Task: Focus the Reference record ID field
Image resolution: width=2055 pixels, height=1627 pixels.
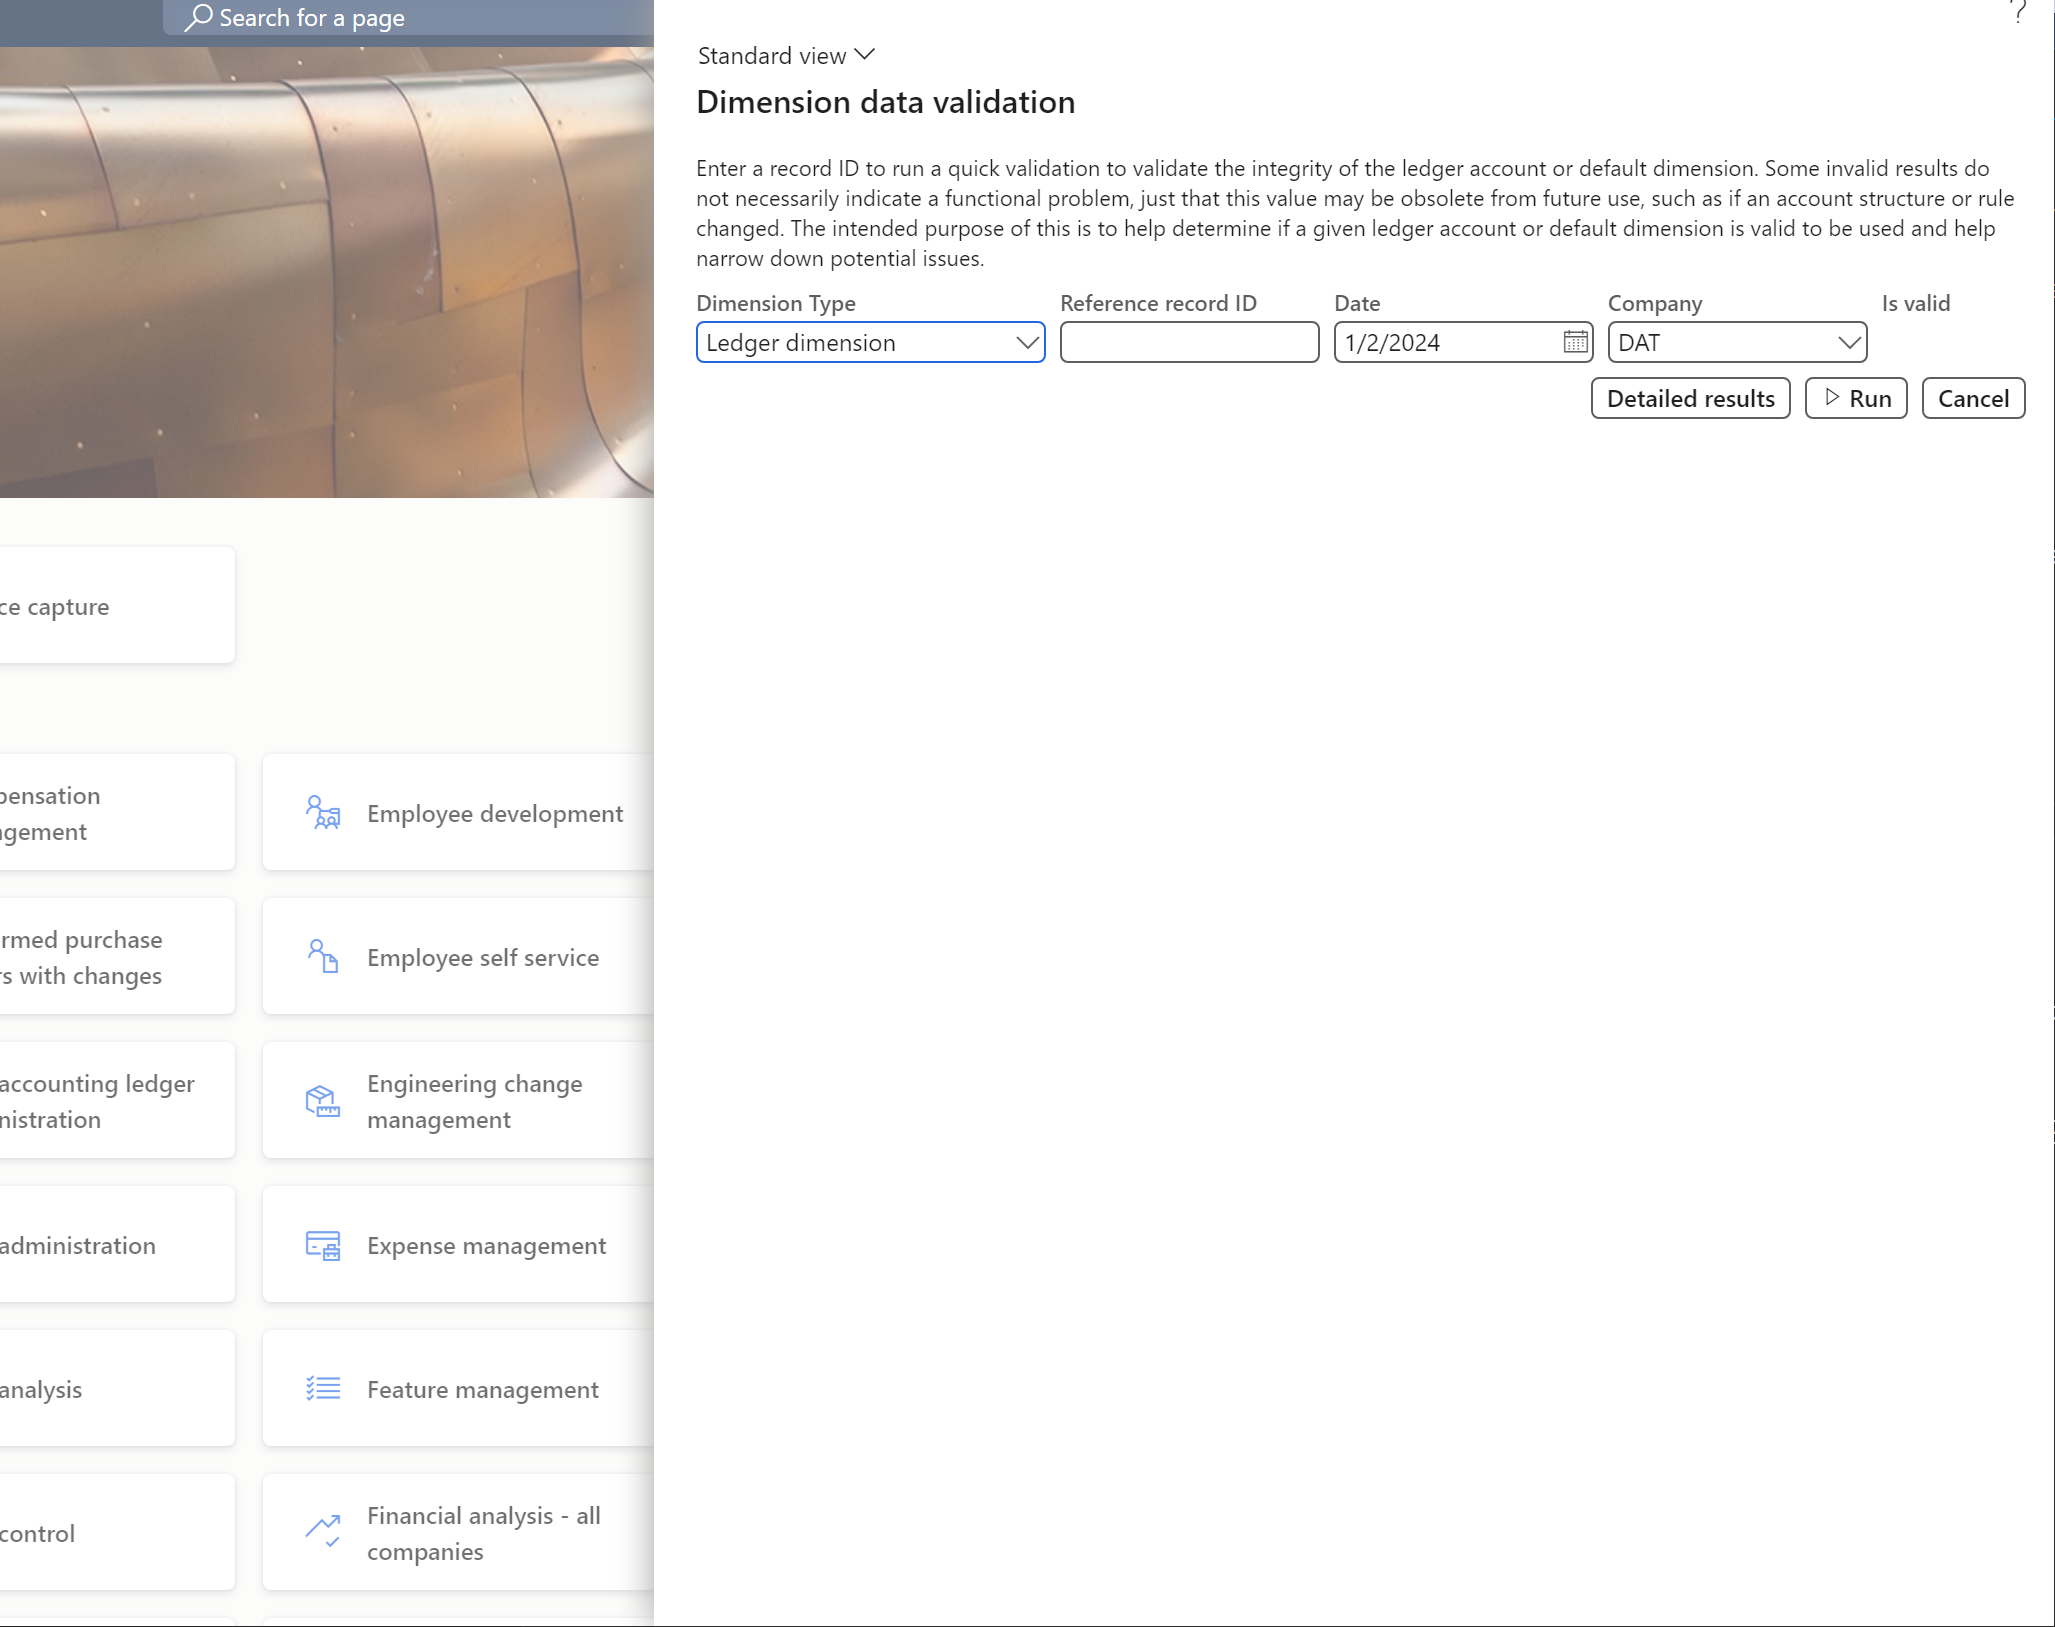Action: tap(1189, 343)
